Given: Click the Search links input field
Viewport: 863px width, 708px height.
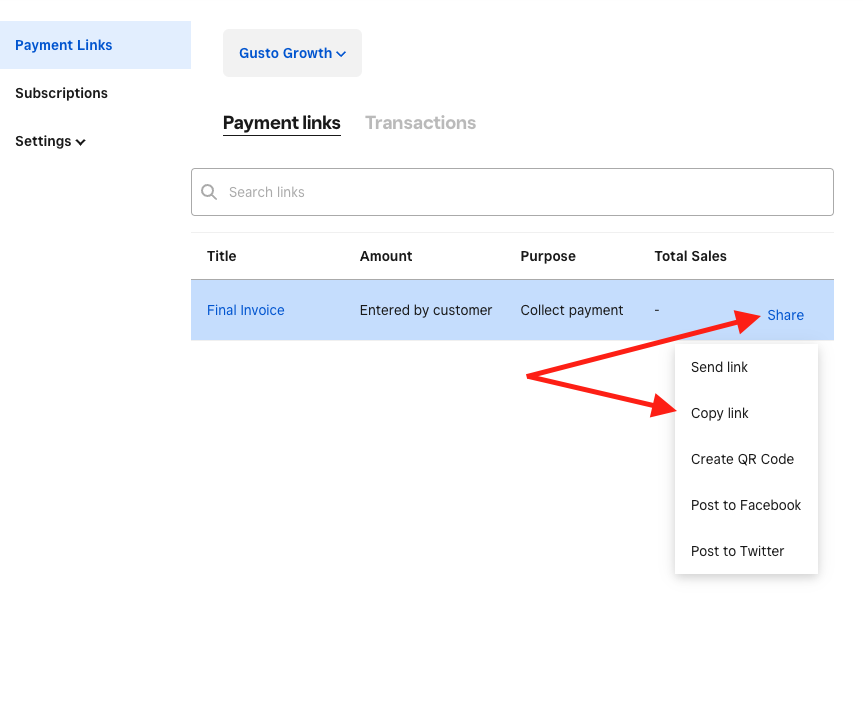Looking at the screenshot, I should coord(512,192).
